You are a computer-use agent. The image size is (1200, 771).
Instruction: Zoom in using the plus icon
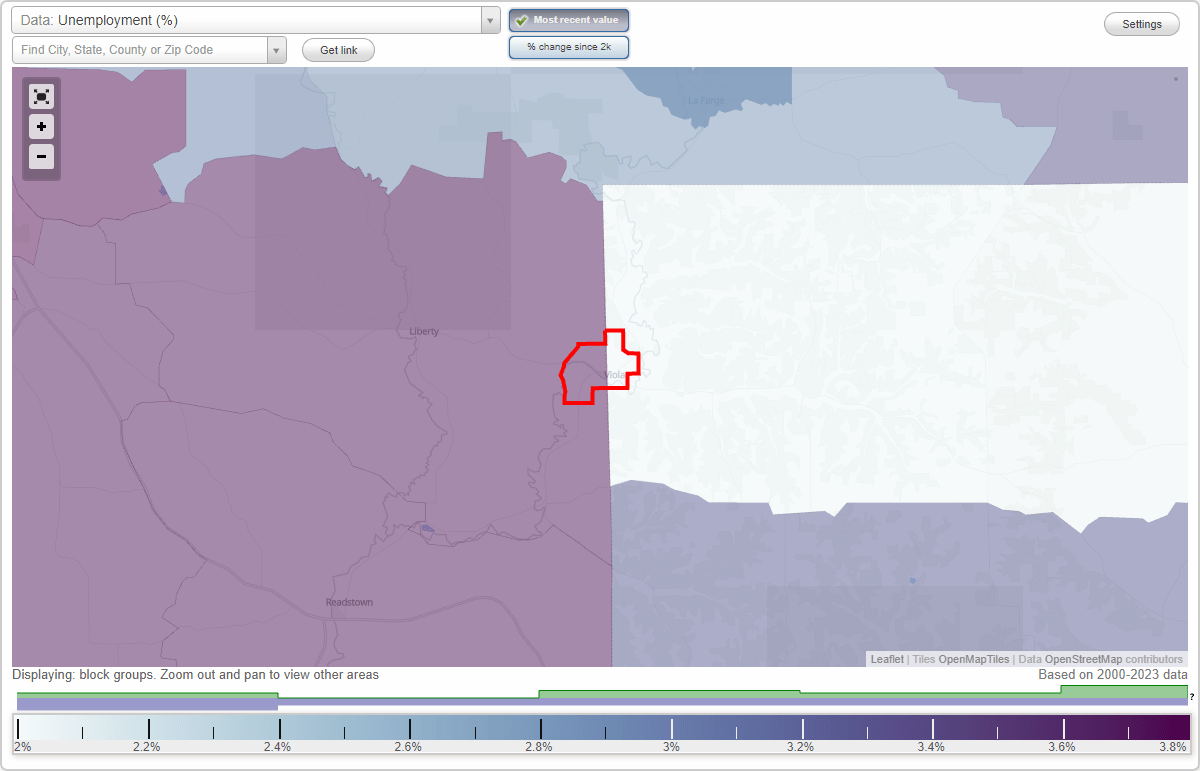(41, 127)
